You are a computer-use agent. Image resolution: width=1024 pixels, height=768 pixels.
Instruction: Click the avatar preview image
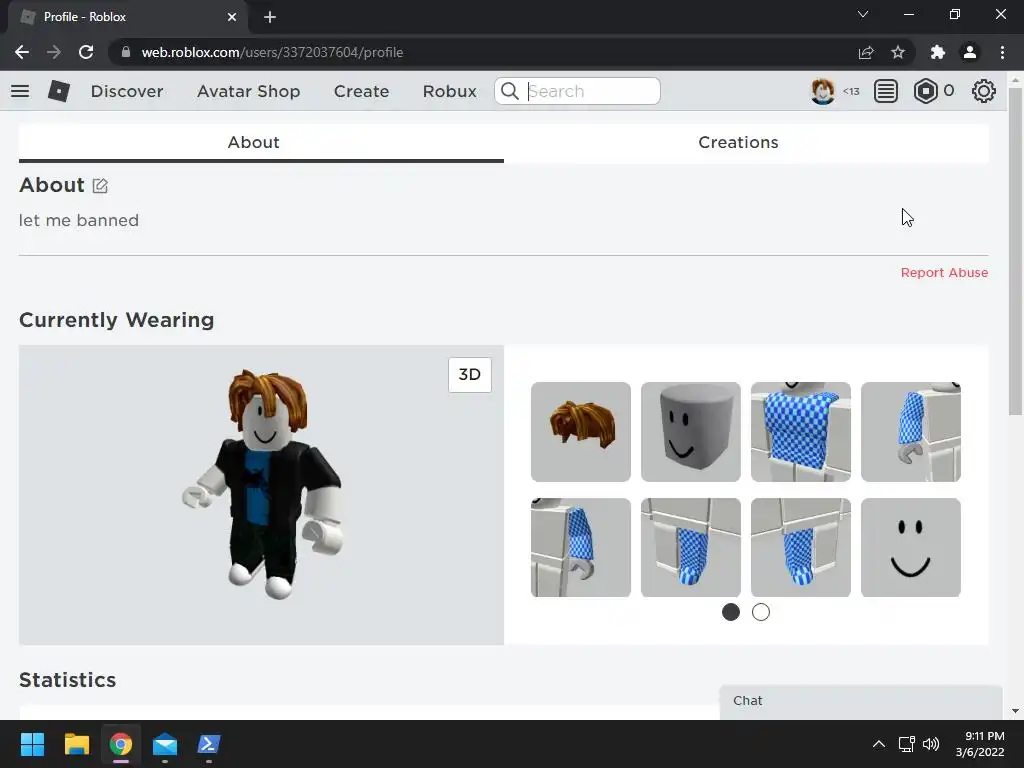tap(261, 495)
